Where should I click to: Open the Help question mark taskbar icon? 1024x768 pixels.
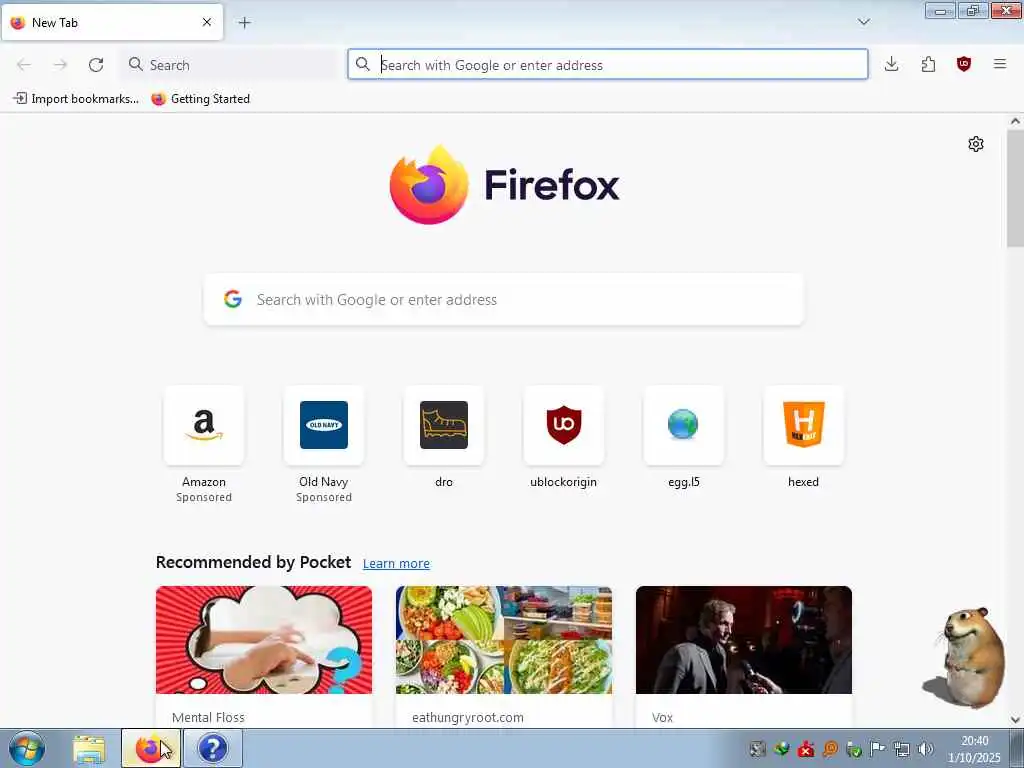(213, 748)
